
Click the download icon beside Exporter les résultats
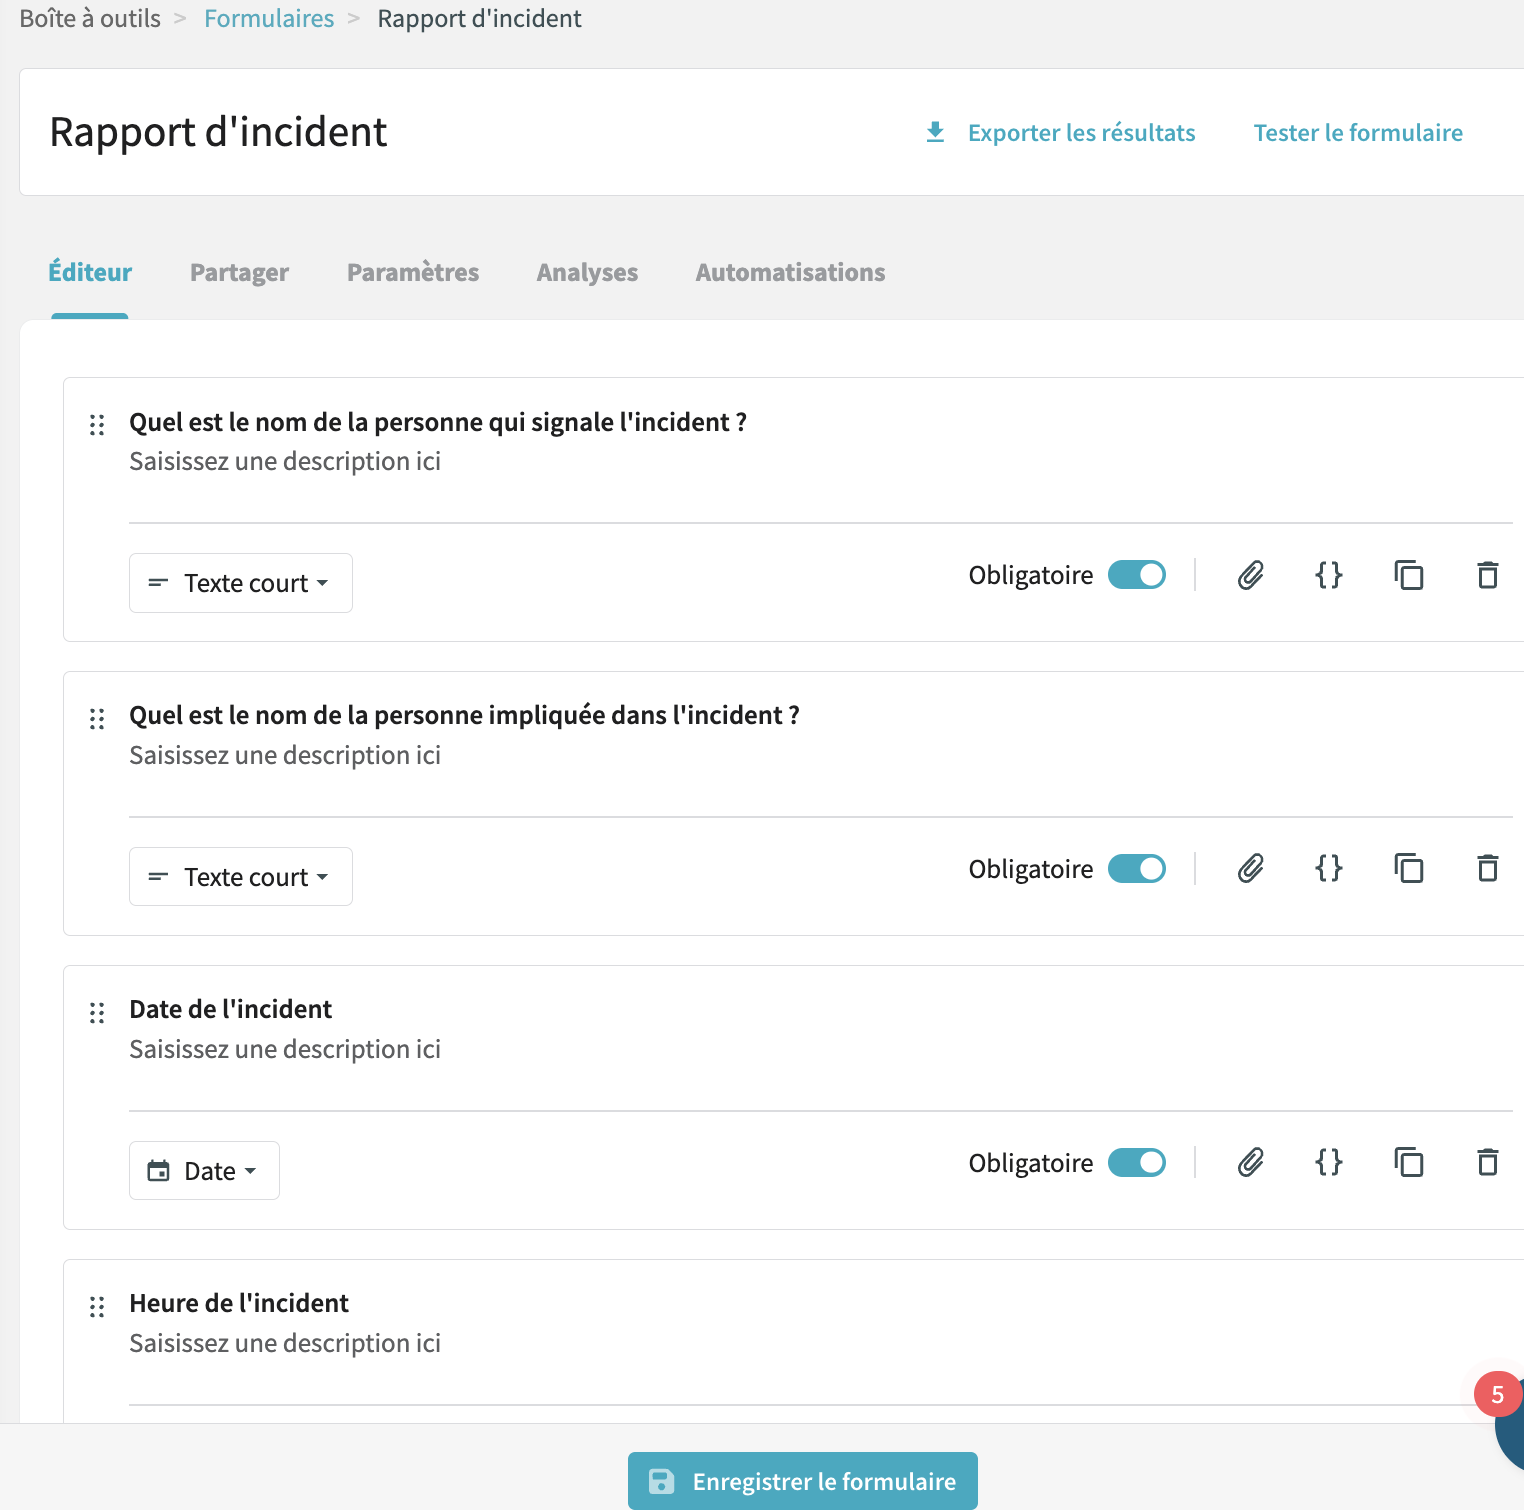[x=935, y=132]
